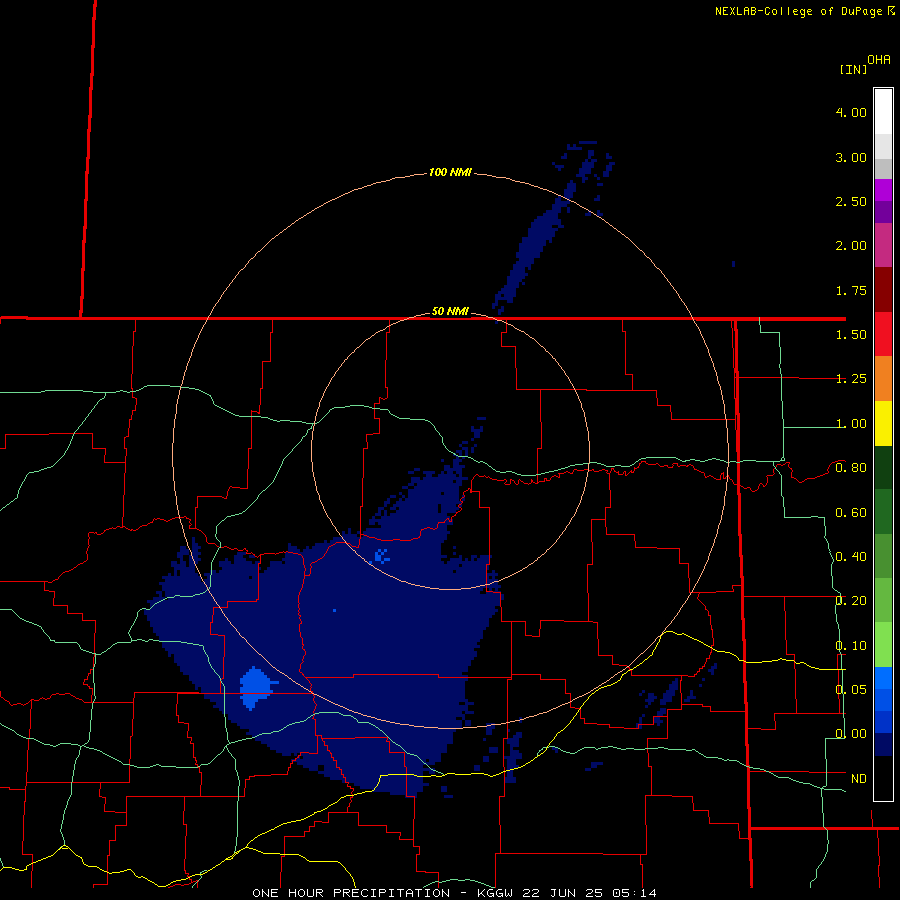Click the 4.00 legend value

pyautogui.click(x=851, y=112)
